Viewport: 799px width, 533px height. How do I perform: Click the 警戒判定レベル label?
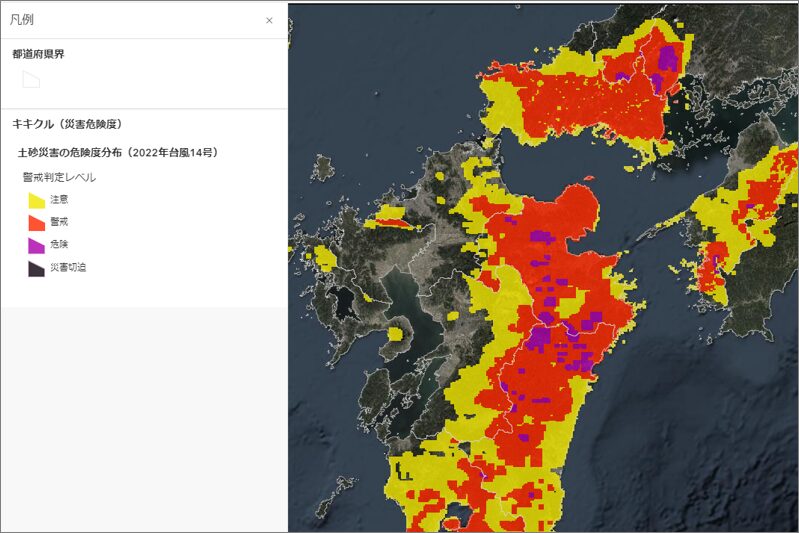pos(59,177)
